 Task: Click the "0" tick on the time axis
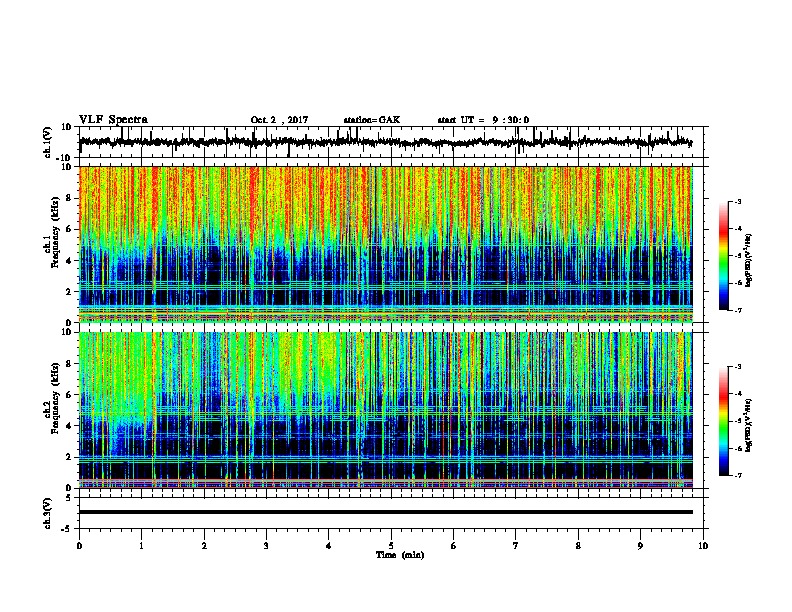(x=79, y=546)
